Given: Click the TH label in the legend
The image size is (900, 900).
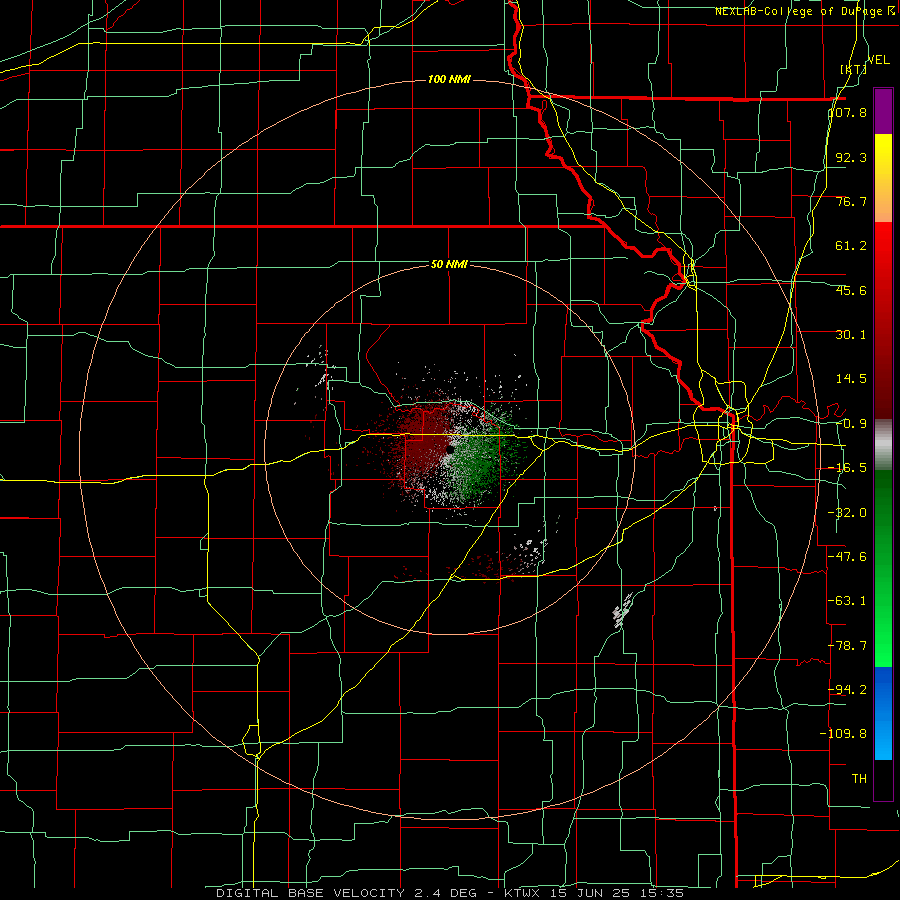Looking at the screenshot, I should click(859, 778).
